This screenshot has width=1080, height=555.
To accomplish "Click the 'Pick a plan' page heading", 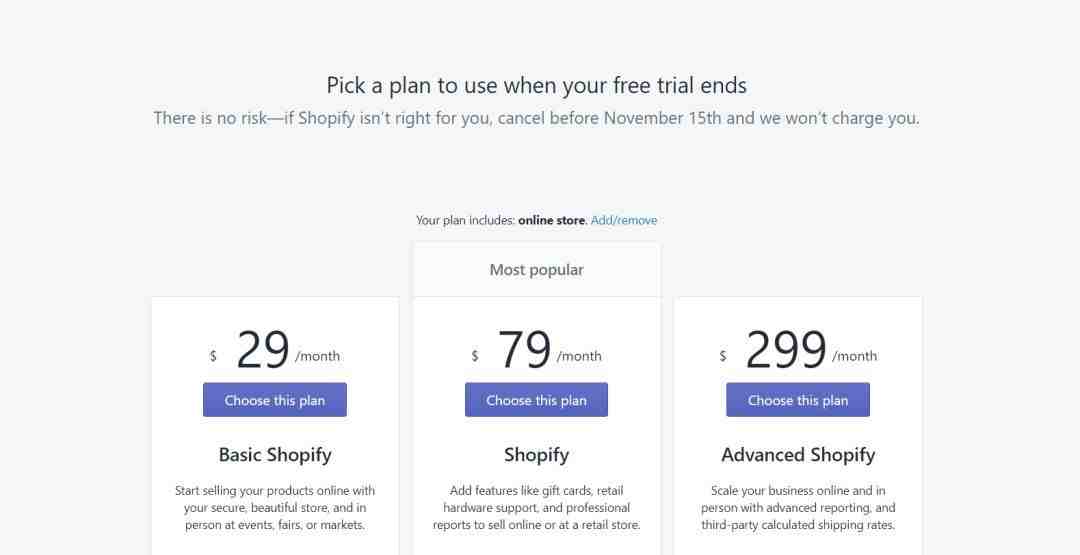I will tap(537, 85).
